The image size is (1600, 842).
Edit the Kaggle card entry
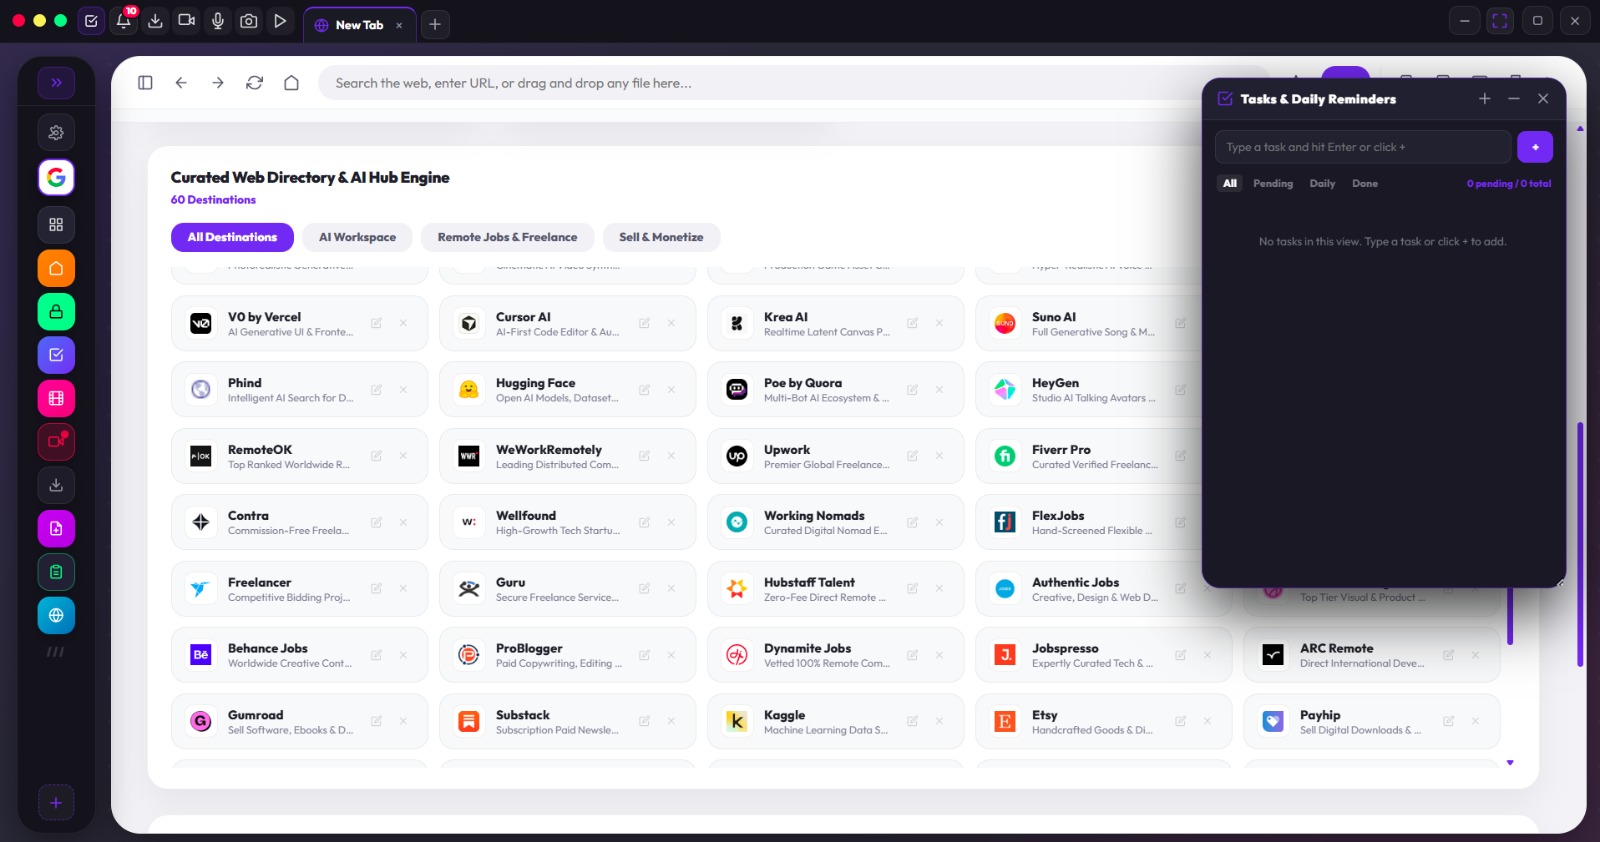click(x=912, y=721)
